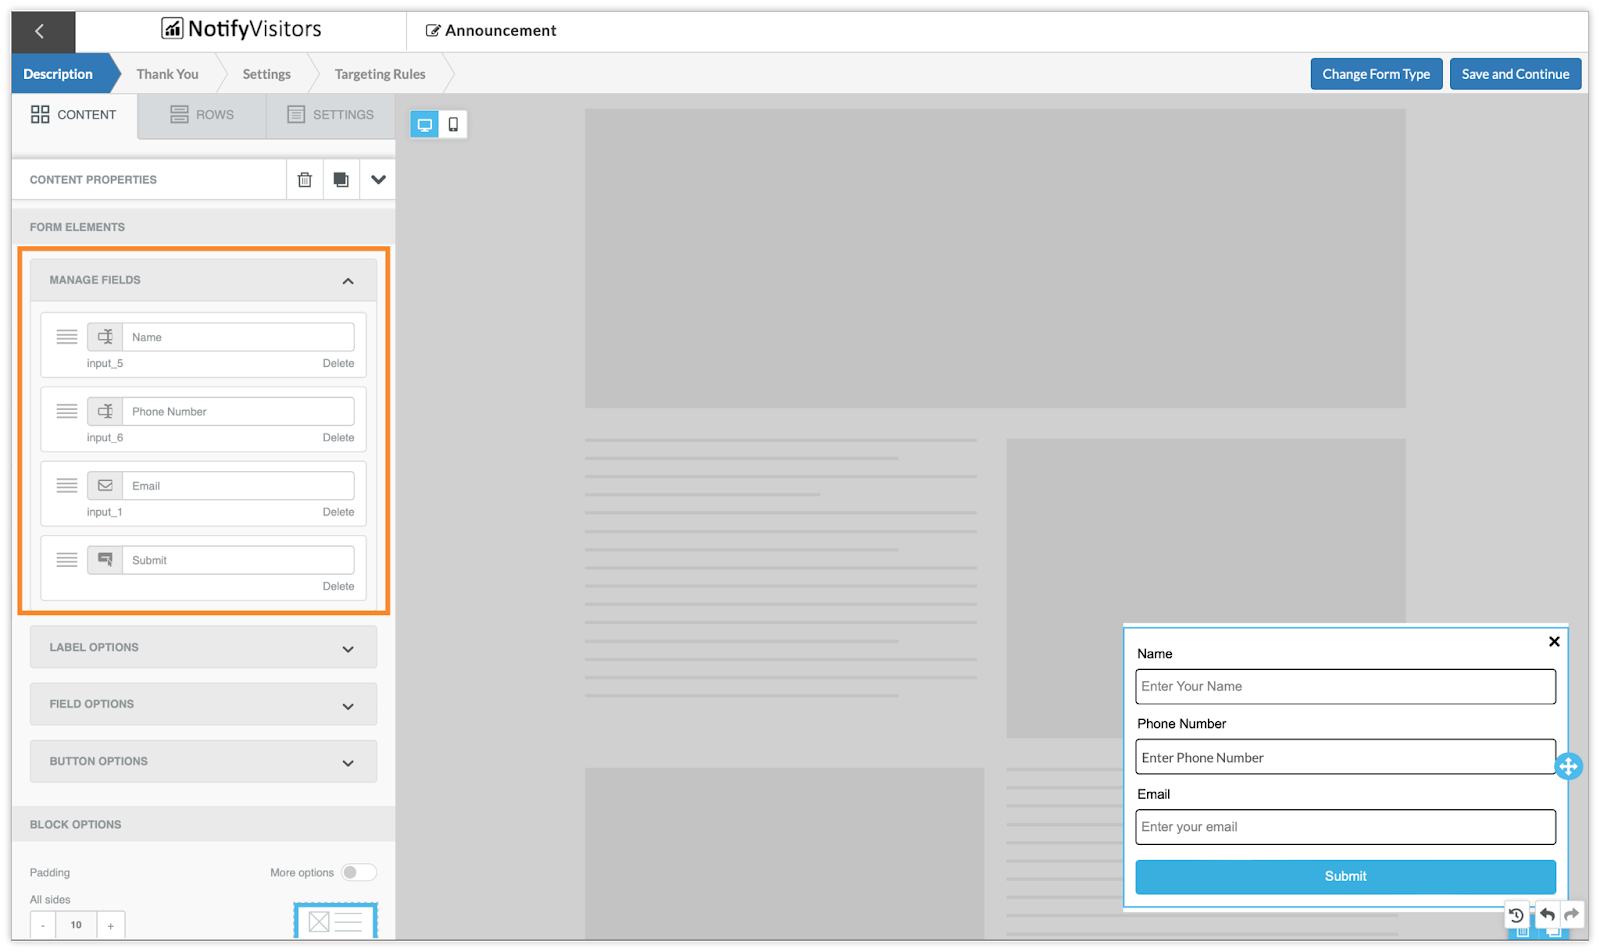The height and width of the screenshot is (952, 1600).
Task: Click the Enter your email preview field
Action: pyautogui.click(x=1345, y=827)
